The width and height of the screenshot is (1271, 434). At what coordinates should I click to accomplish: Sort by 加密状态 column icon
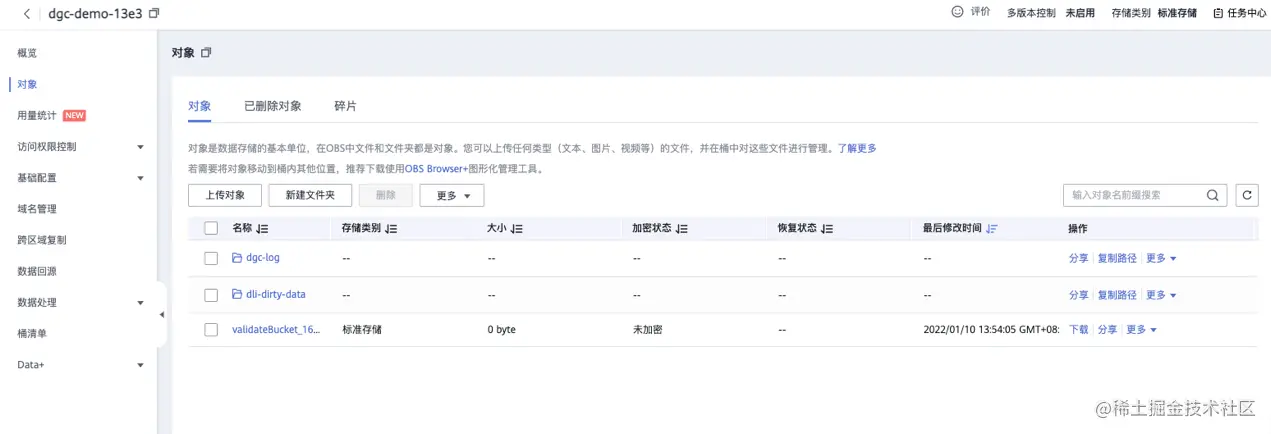682,229
